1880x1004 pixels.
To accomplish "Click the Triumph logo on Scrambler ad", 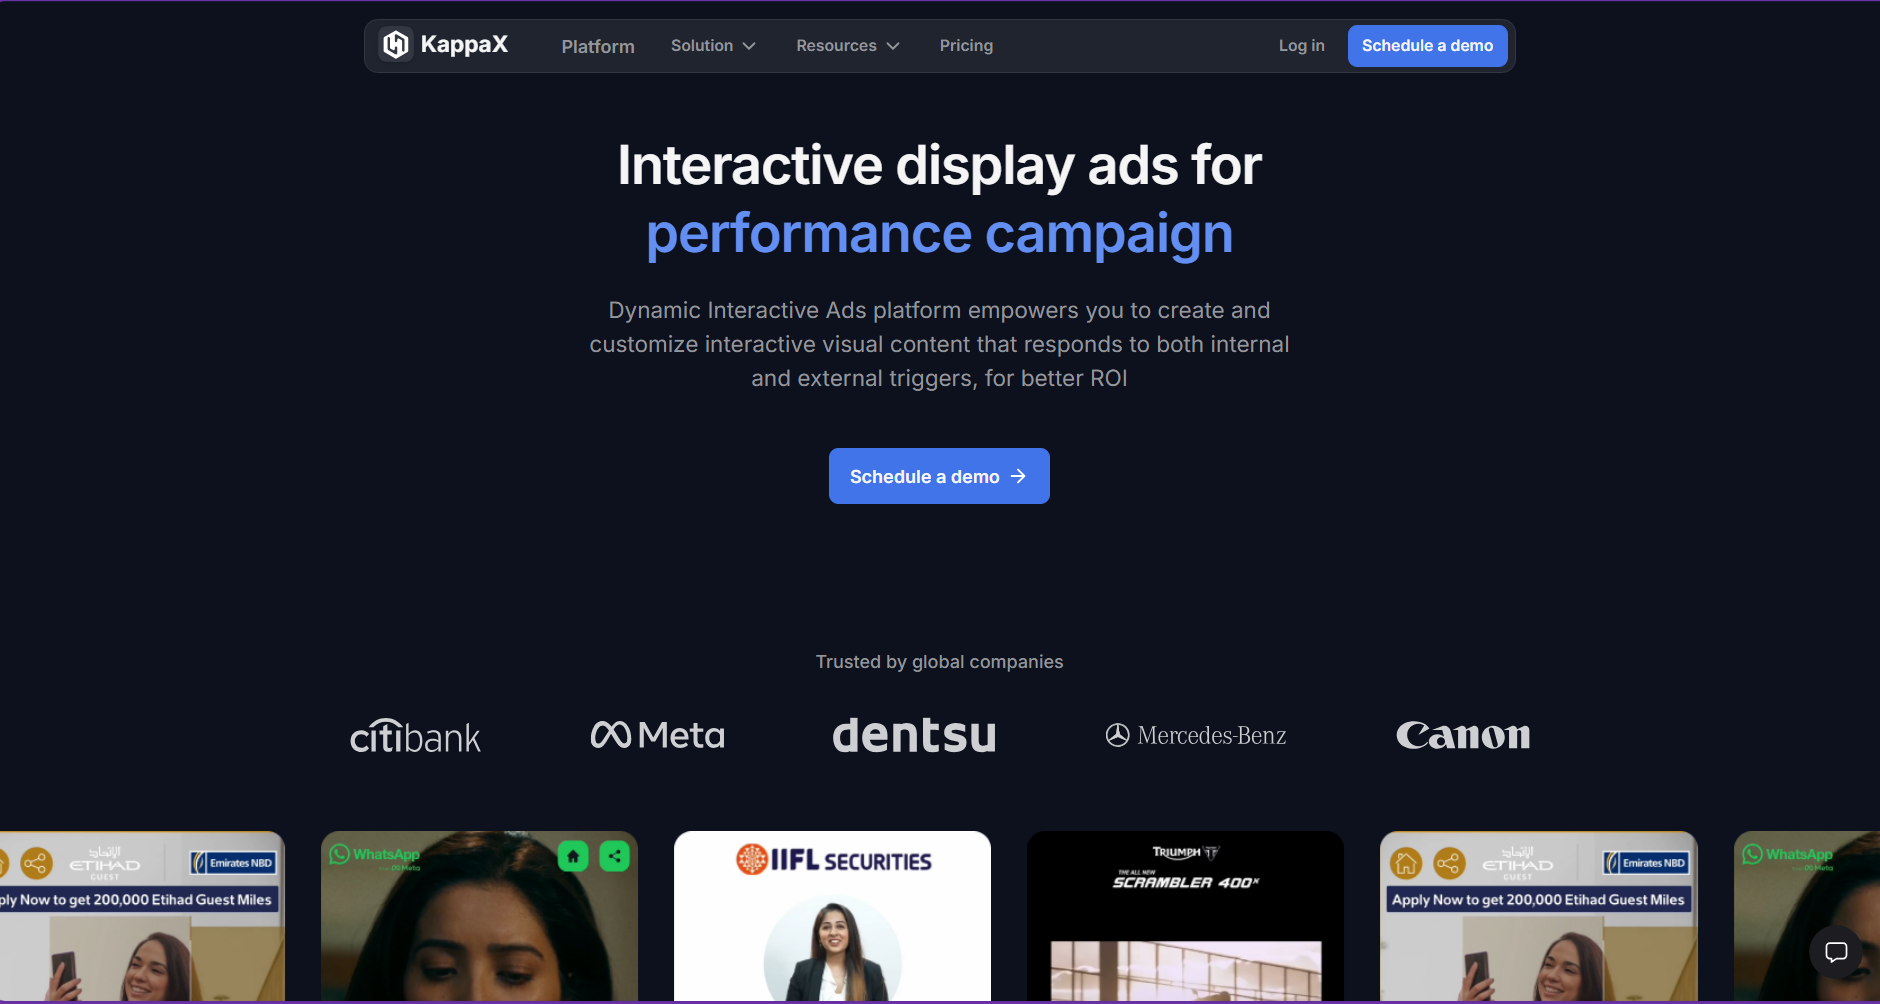I will click(1185, 853).
